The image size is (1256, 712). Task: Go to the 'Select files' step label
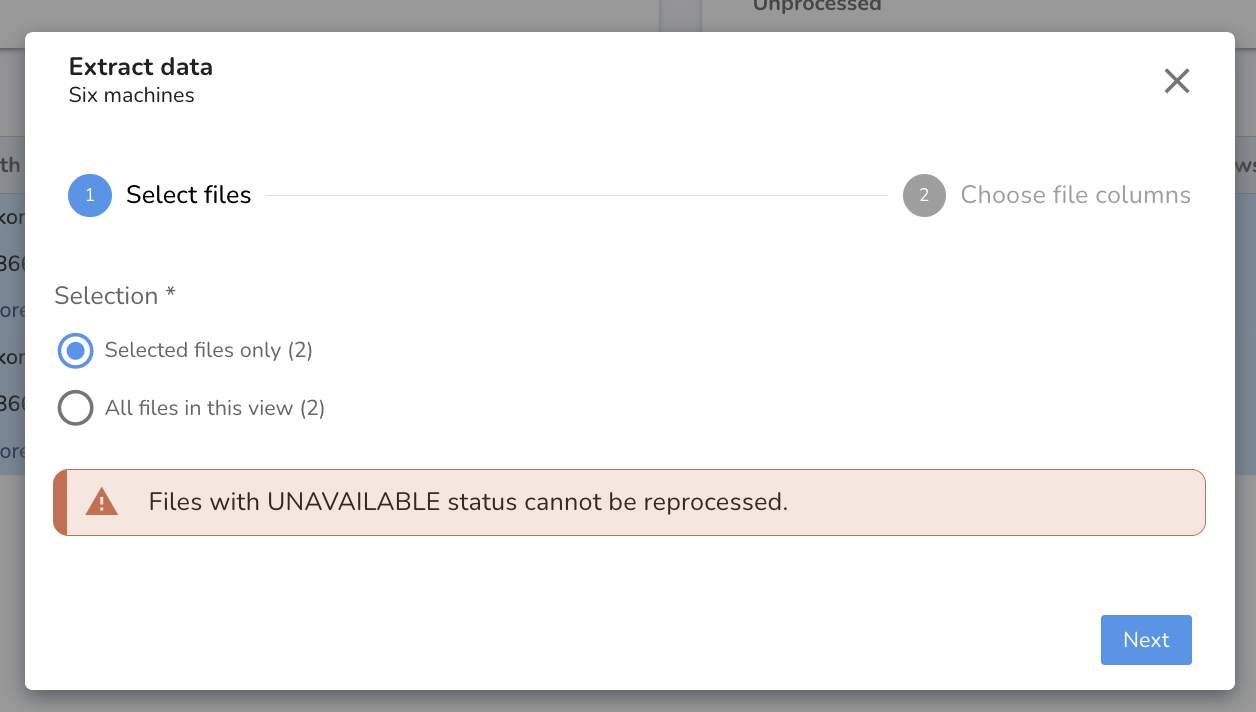click(189, 195)
